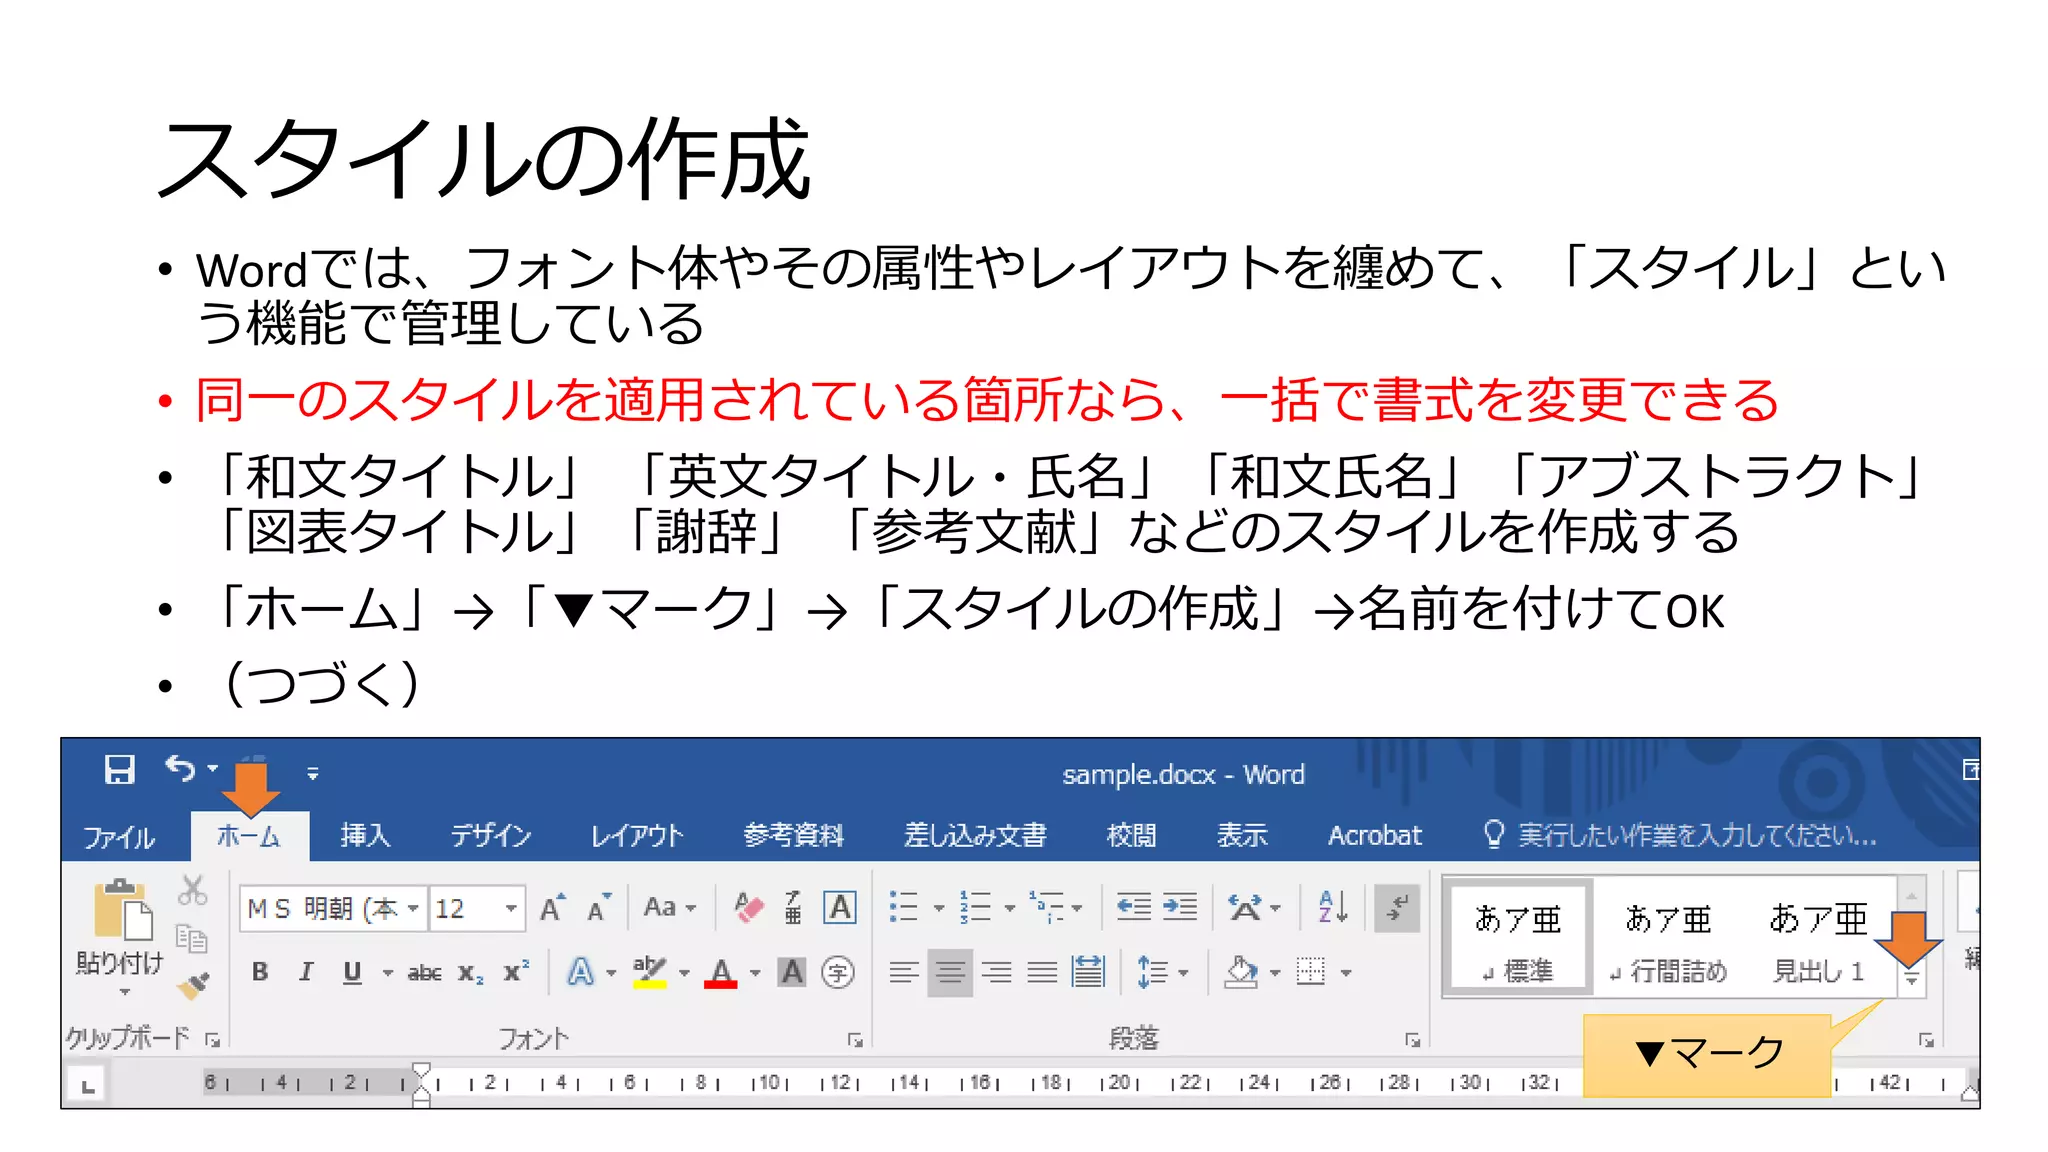Click the 貼り付け paste clipboard icon

tap(122, 910)
